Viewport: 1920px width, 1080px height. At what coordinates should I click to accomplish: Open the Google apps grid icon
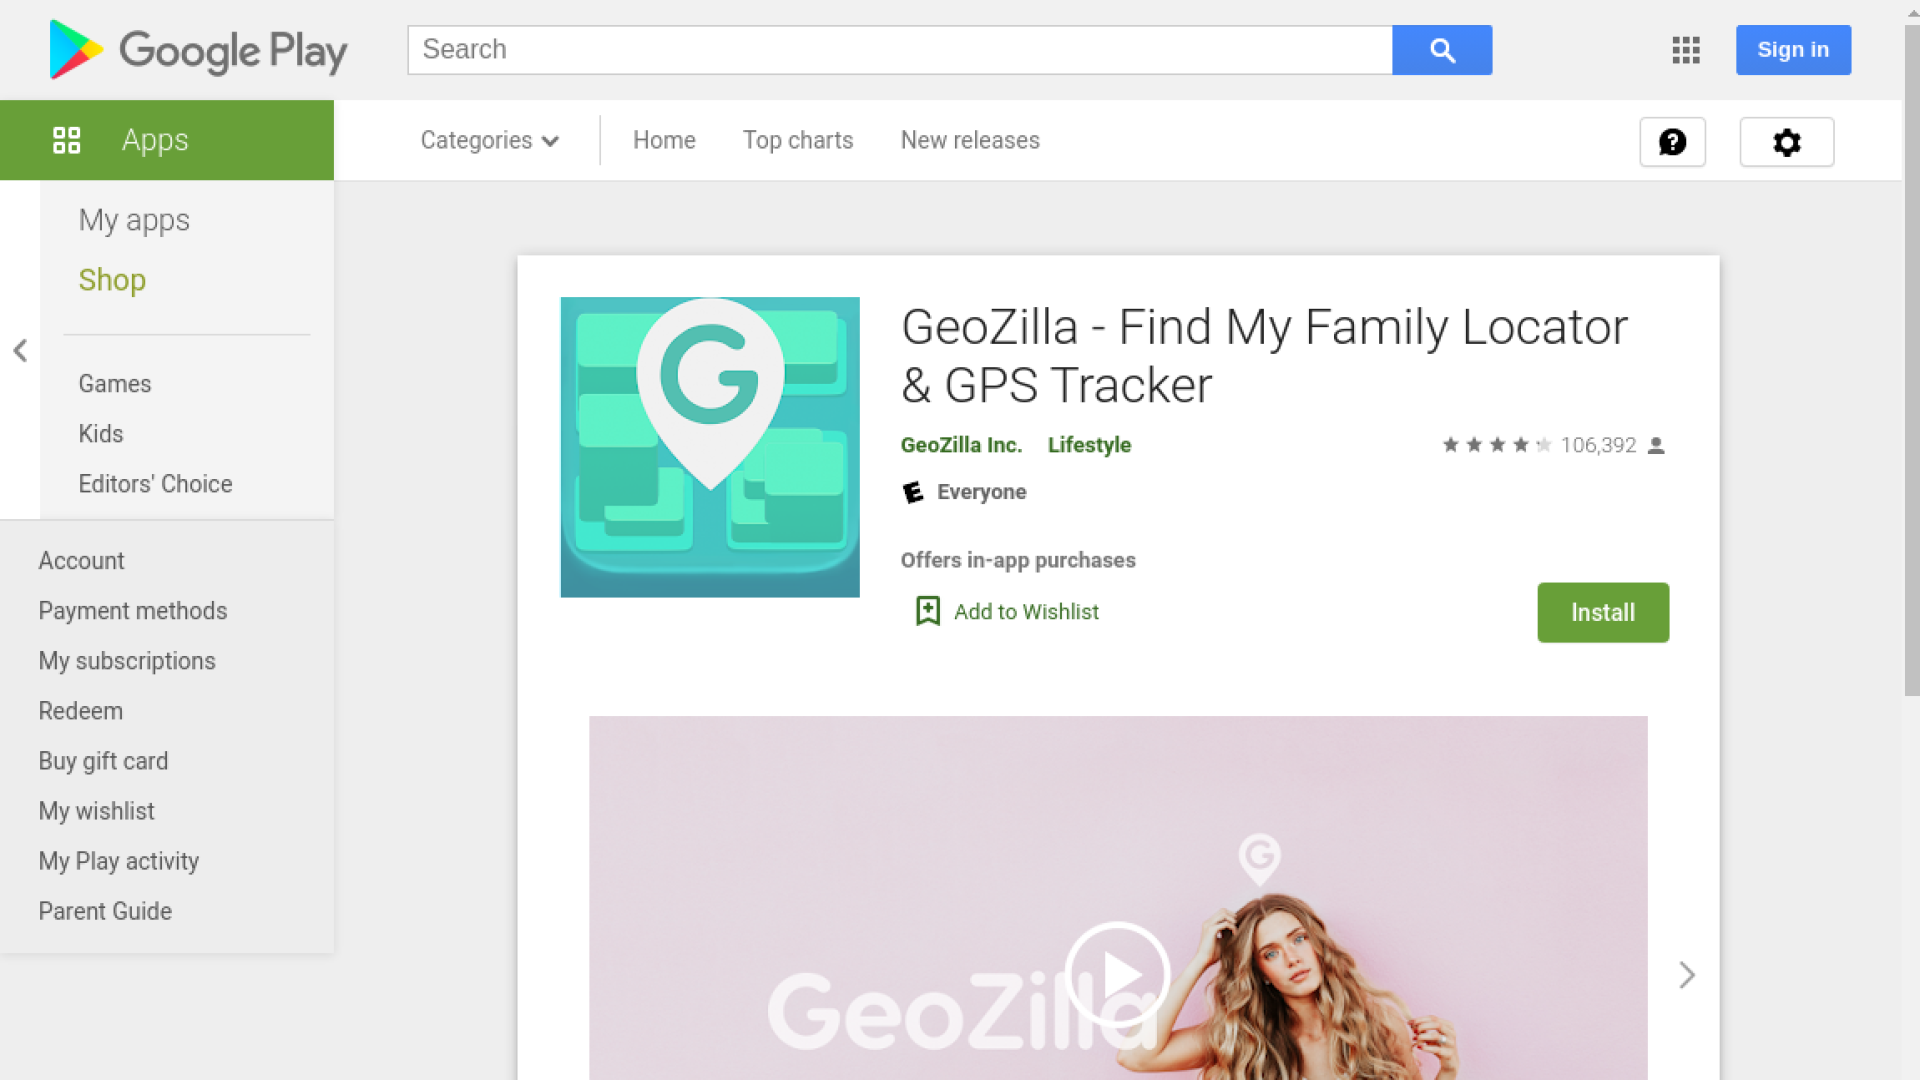1685,50
